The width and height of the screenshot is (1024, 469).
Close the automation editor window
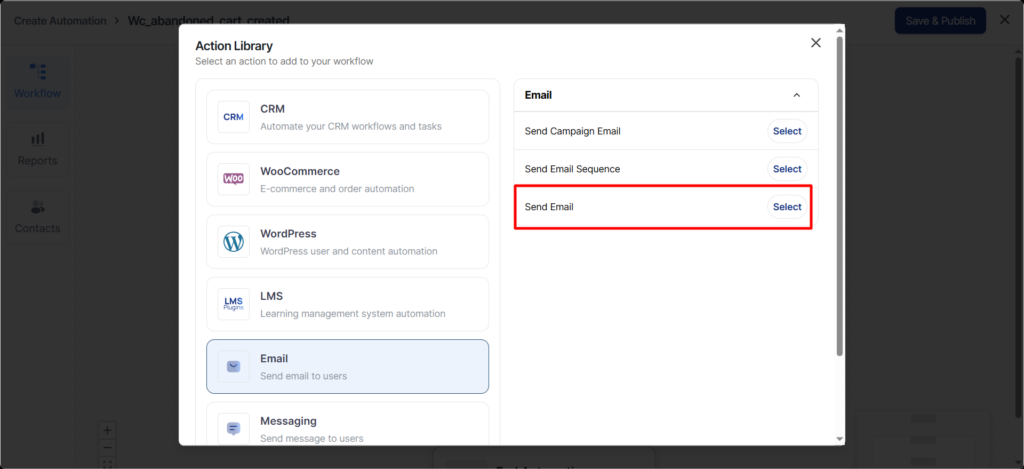tap(1004, 20)
